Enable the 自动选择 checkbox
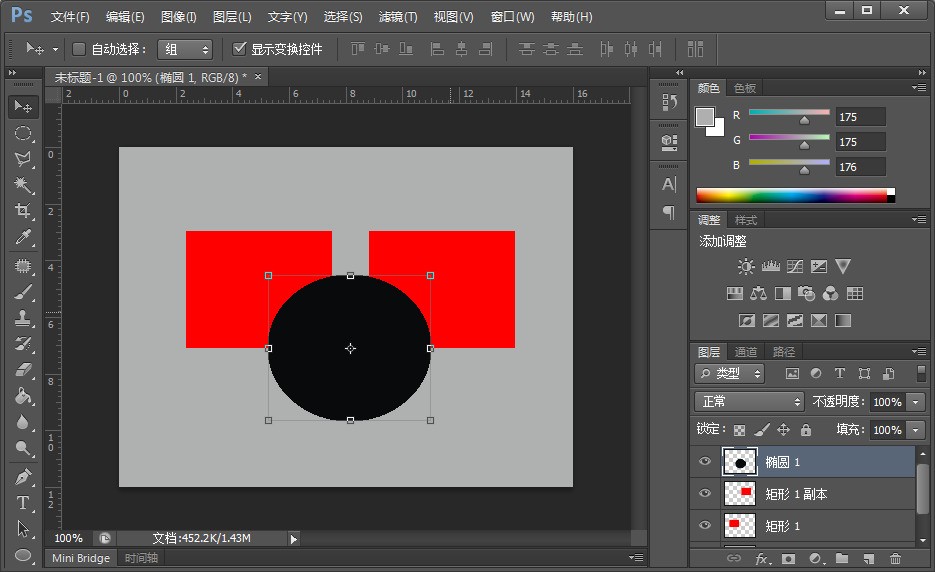Viewport: 935px width, 572px height. [79, 49]
